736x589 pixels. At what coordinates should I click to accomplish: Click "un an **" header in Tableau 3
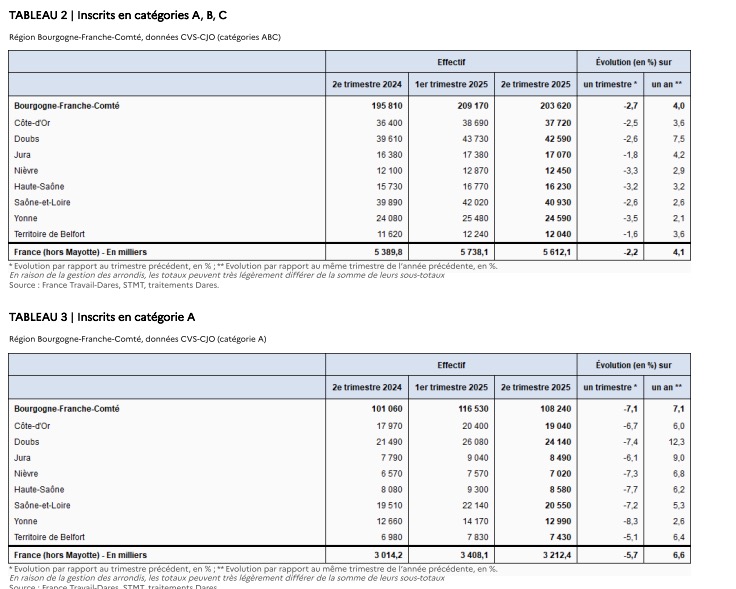667,387
